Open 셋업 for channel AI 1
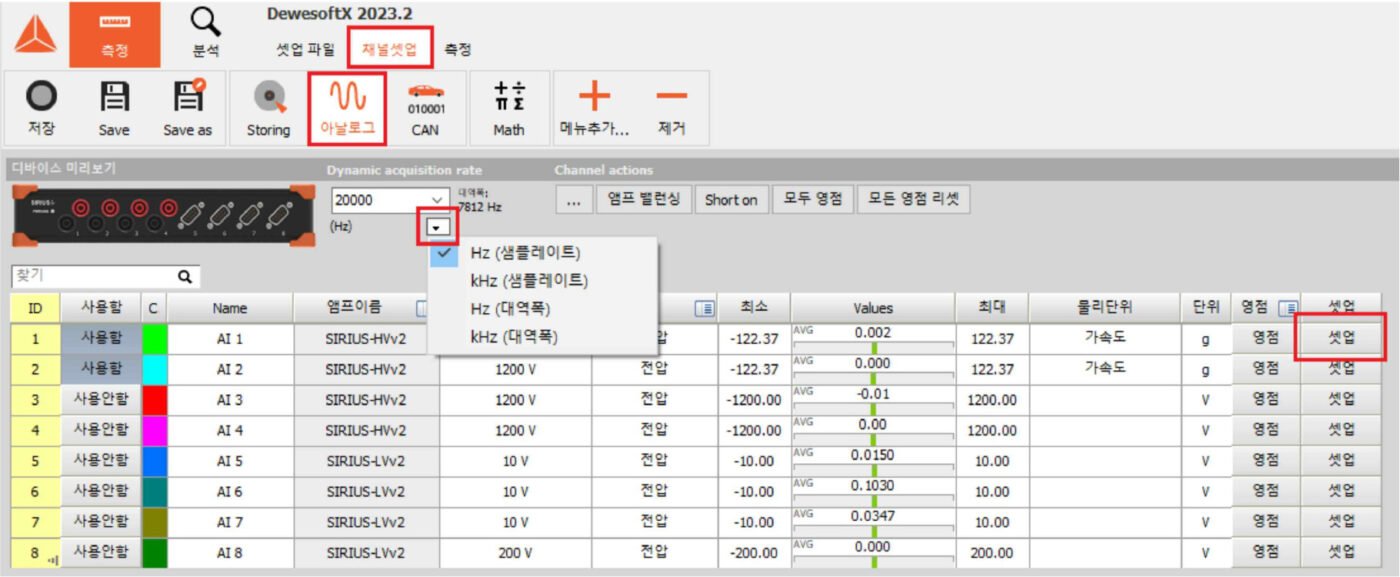 point(1341,338)
